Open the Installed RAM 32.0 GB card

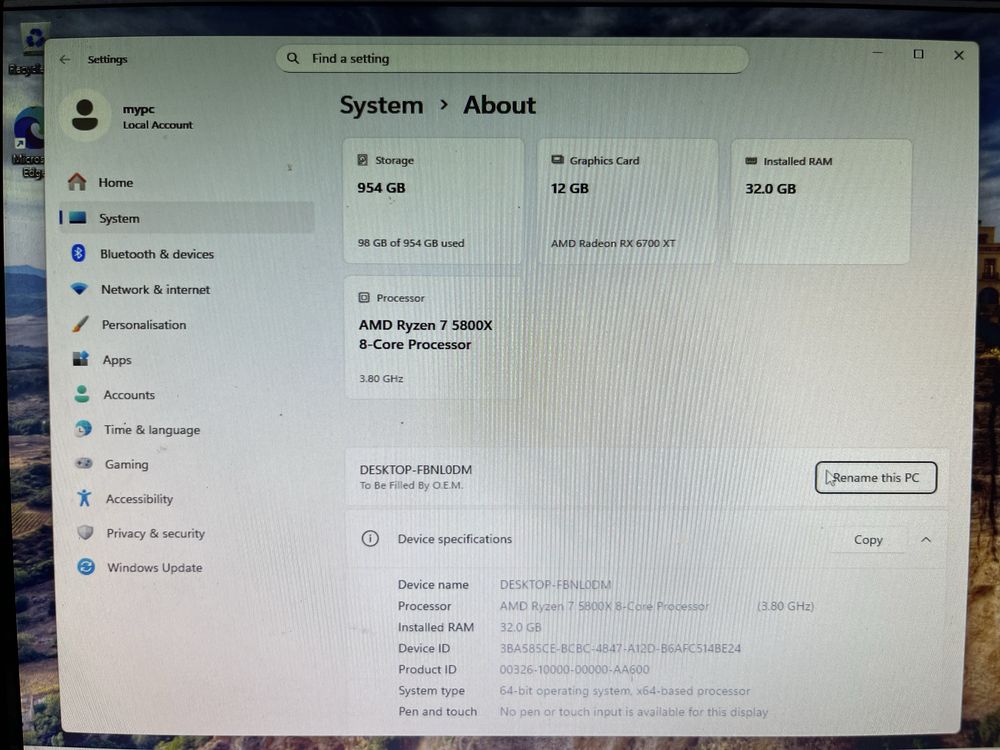click(x=821, y=202)
